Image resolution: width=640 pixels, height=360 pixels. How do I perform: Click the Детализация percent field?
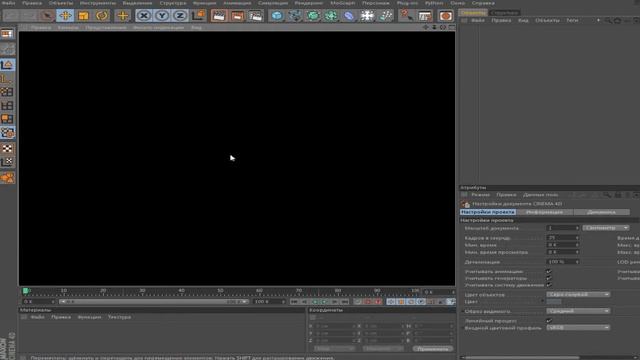point(562,262)
